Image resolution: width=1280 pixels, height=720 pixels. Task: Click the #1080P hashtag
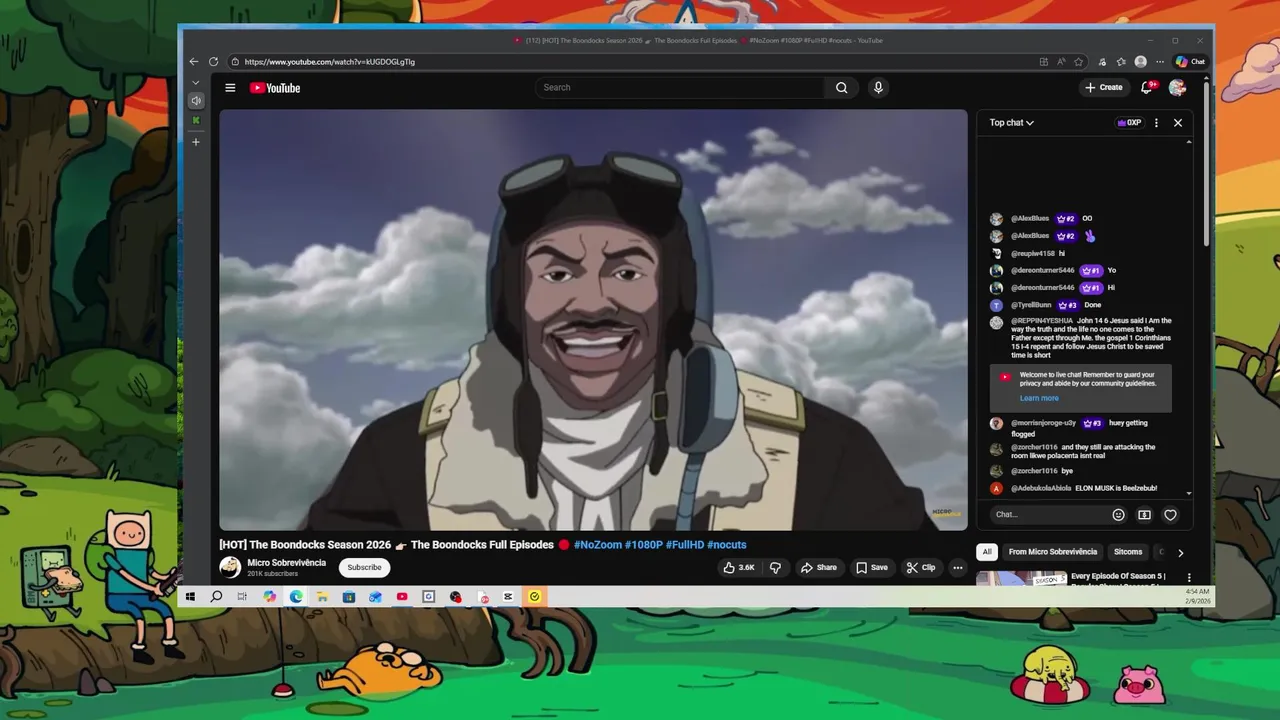coord(644,545)
